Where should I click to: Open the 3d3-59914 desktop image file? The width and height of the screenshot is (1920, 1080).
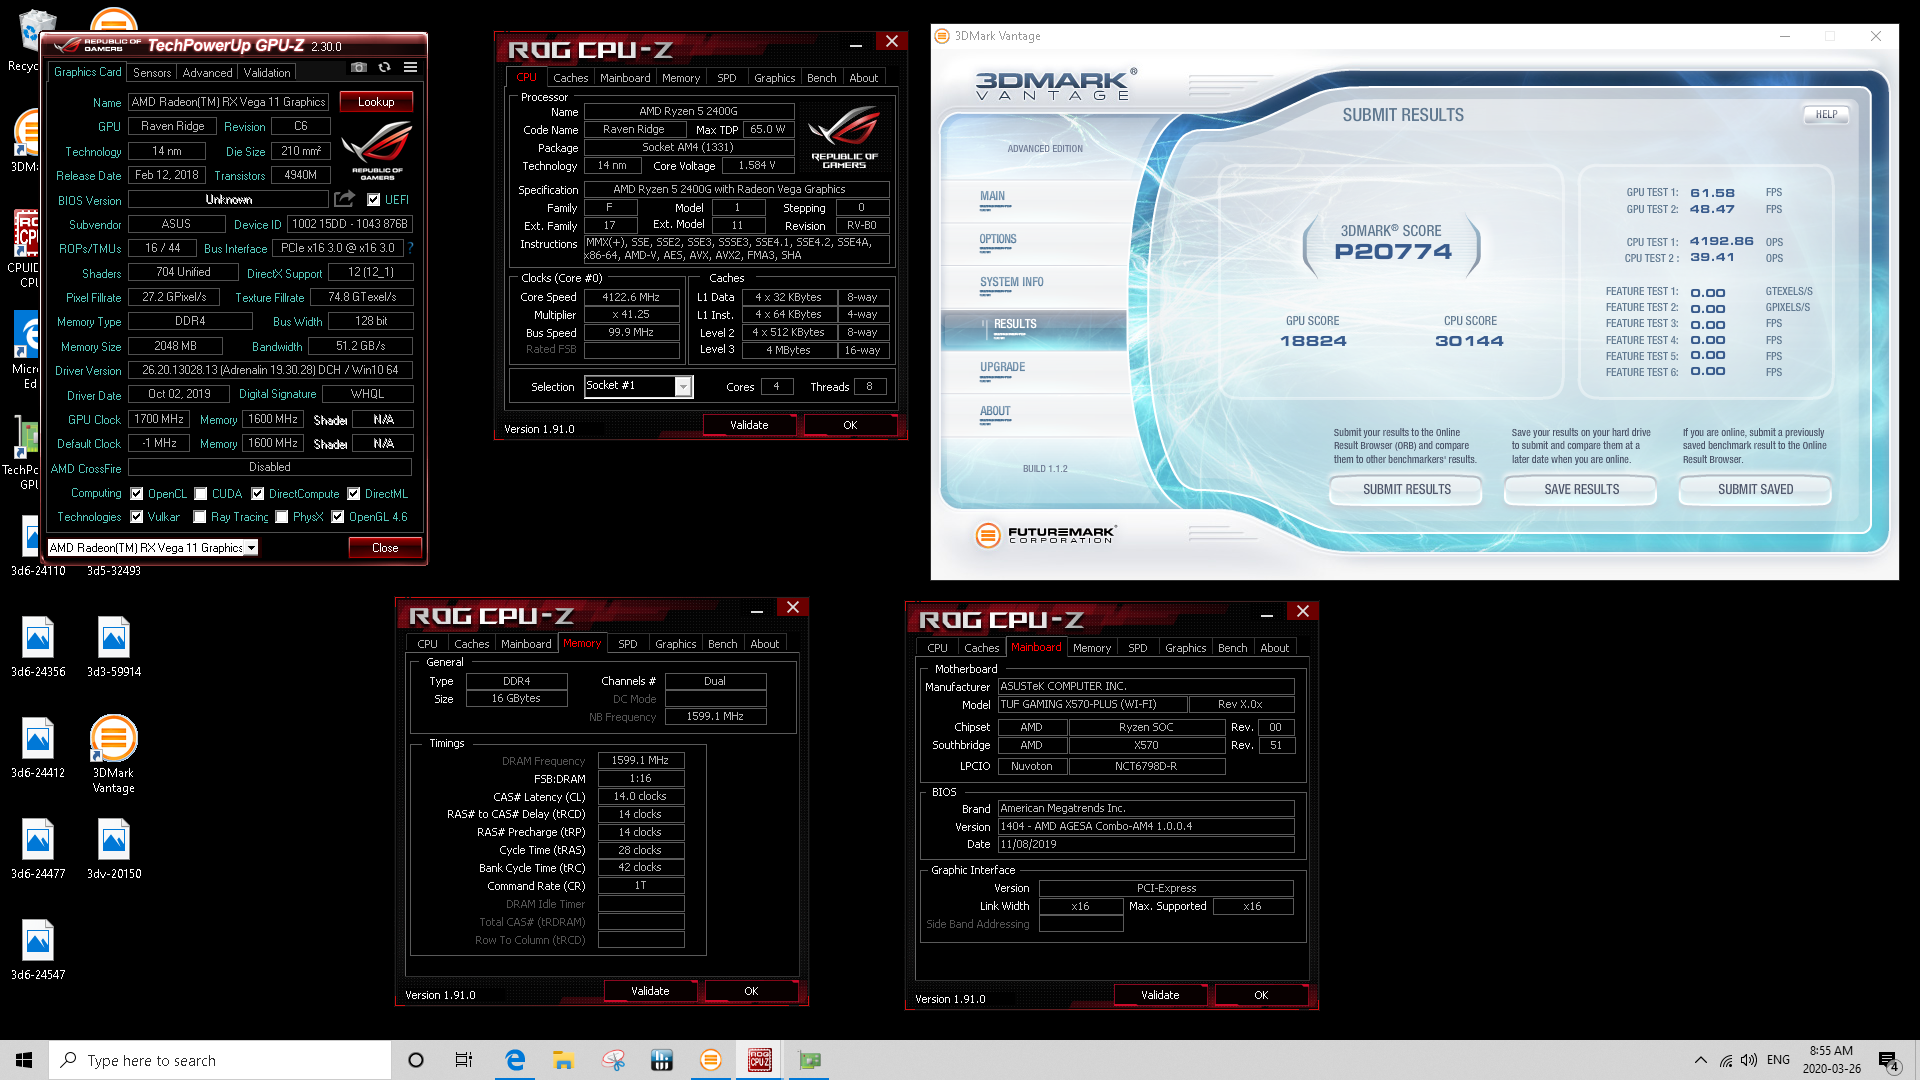pos(114,647)
